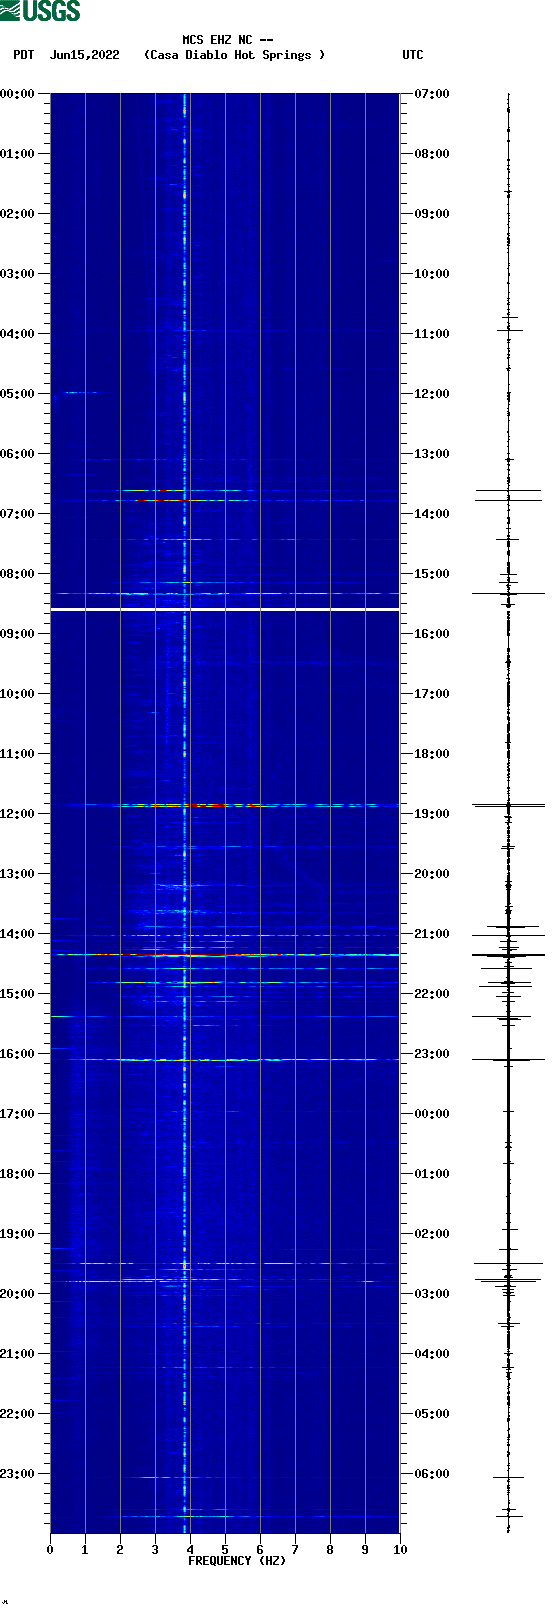The width and height of the screenshot is (552, 1613).
Task: Click the '03:00' UTC time label
Action: [x=432, y=1294]
